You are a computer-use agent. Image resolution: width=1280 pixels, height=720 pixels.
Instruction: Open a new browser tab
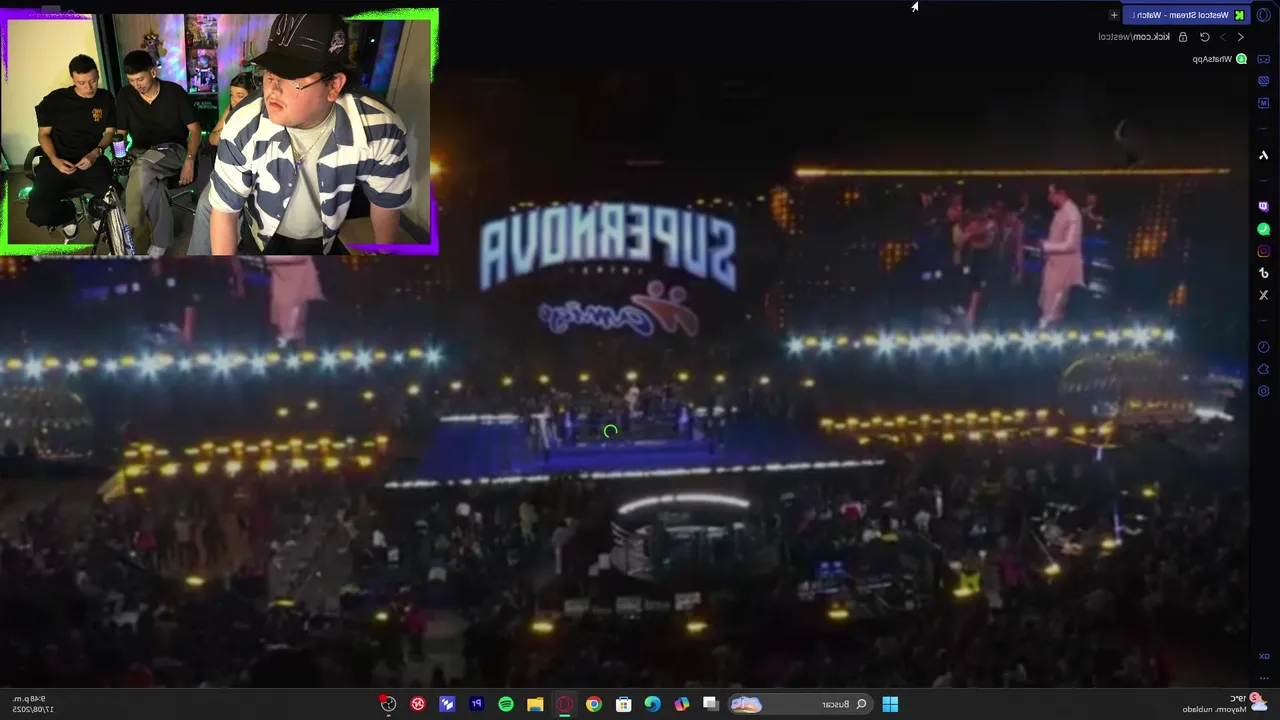tap(1114, 15)
